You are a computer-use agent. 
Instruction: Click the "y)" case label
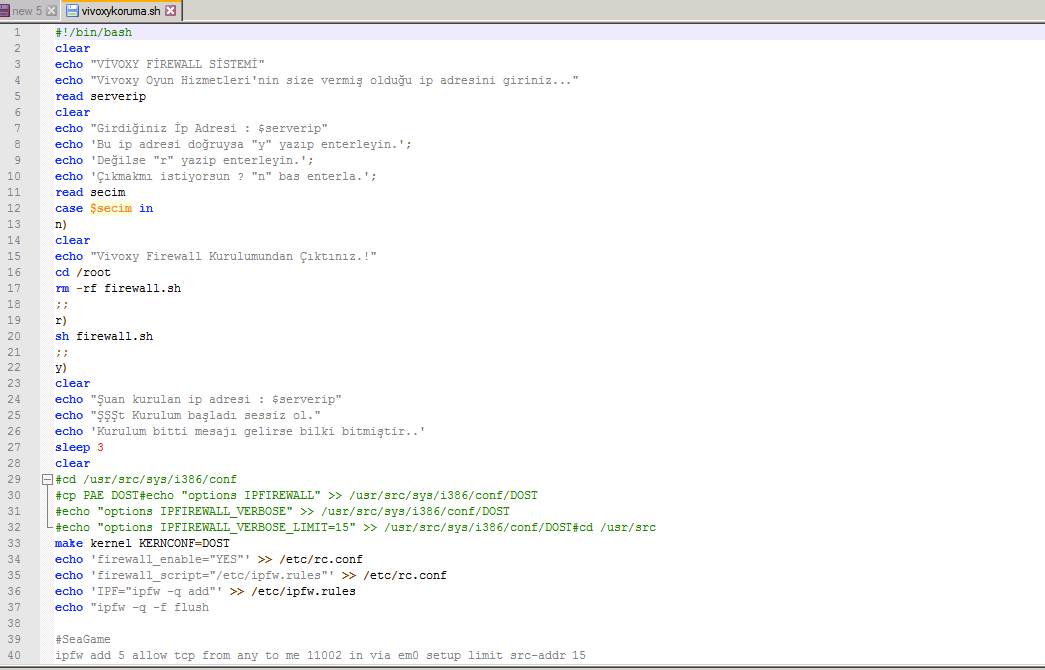[61, 368]
